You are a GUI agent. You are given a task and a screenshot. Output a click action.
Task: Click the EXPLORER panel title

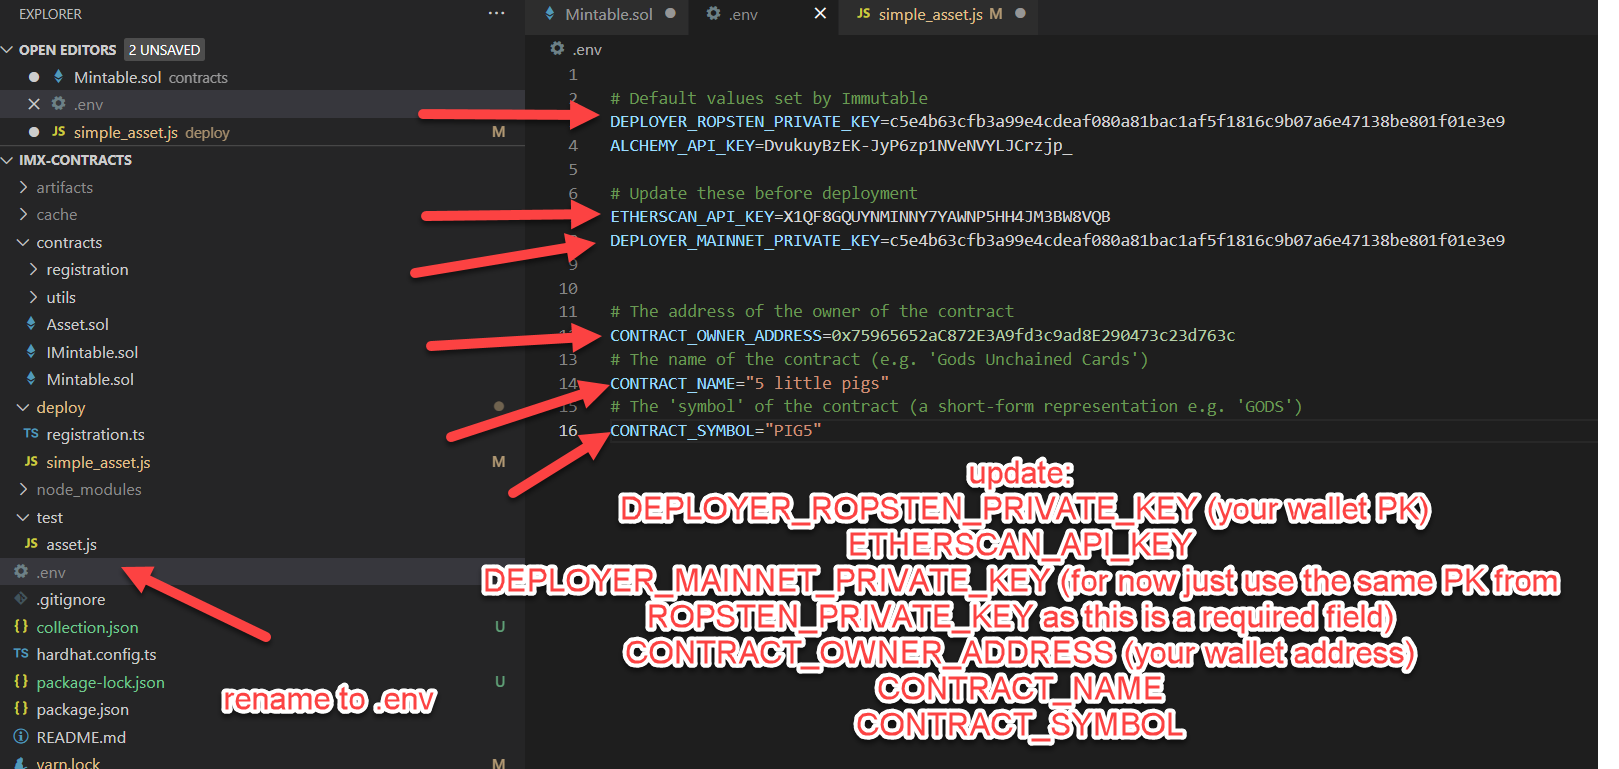click(x=50, y=14)
